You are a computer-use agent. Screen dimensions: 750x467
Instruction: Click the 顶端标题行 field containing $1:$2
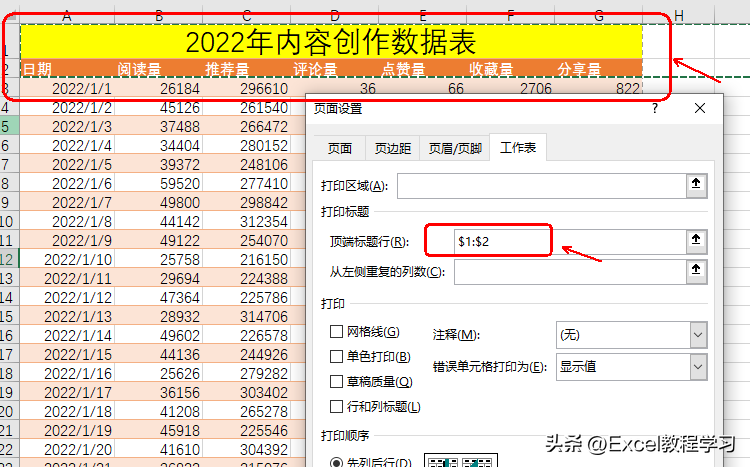pos(571,241)
